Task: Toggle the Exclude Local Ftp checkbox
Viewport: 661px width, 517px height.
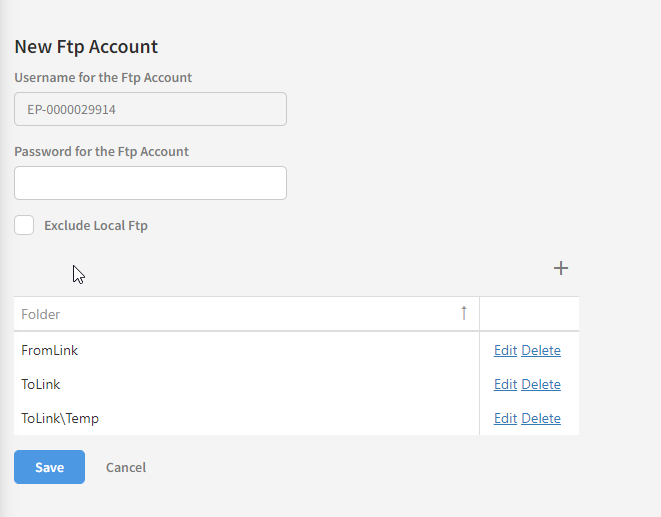Action: [24, 225]
